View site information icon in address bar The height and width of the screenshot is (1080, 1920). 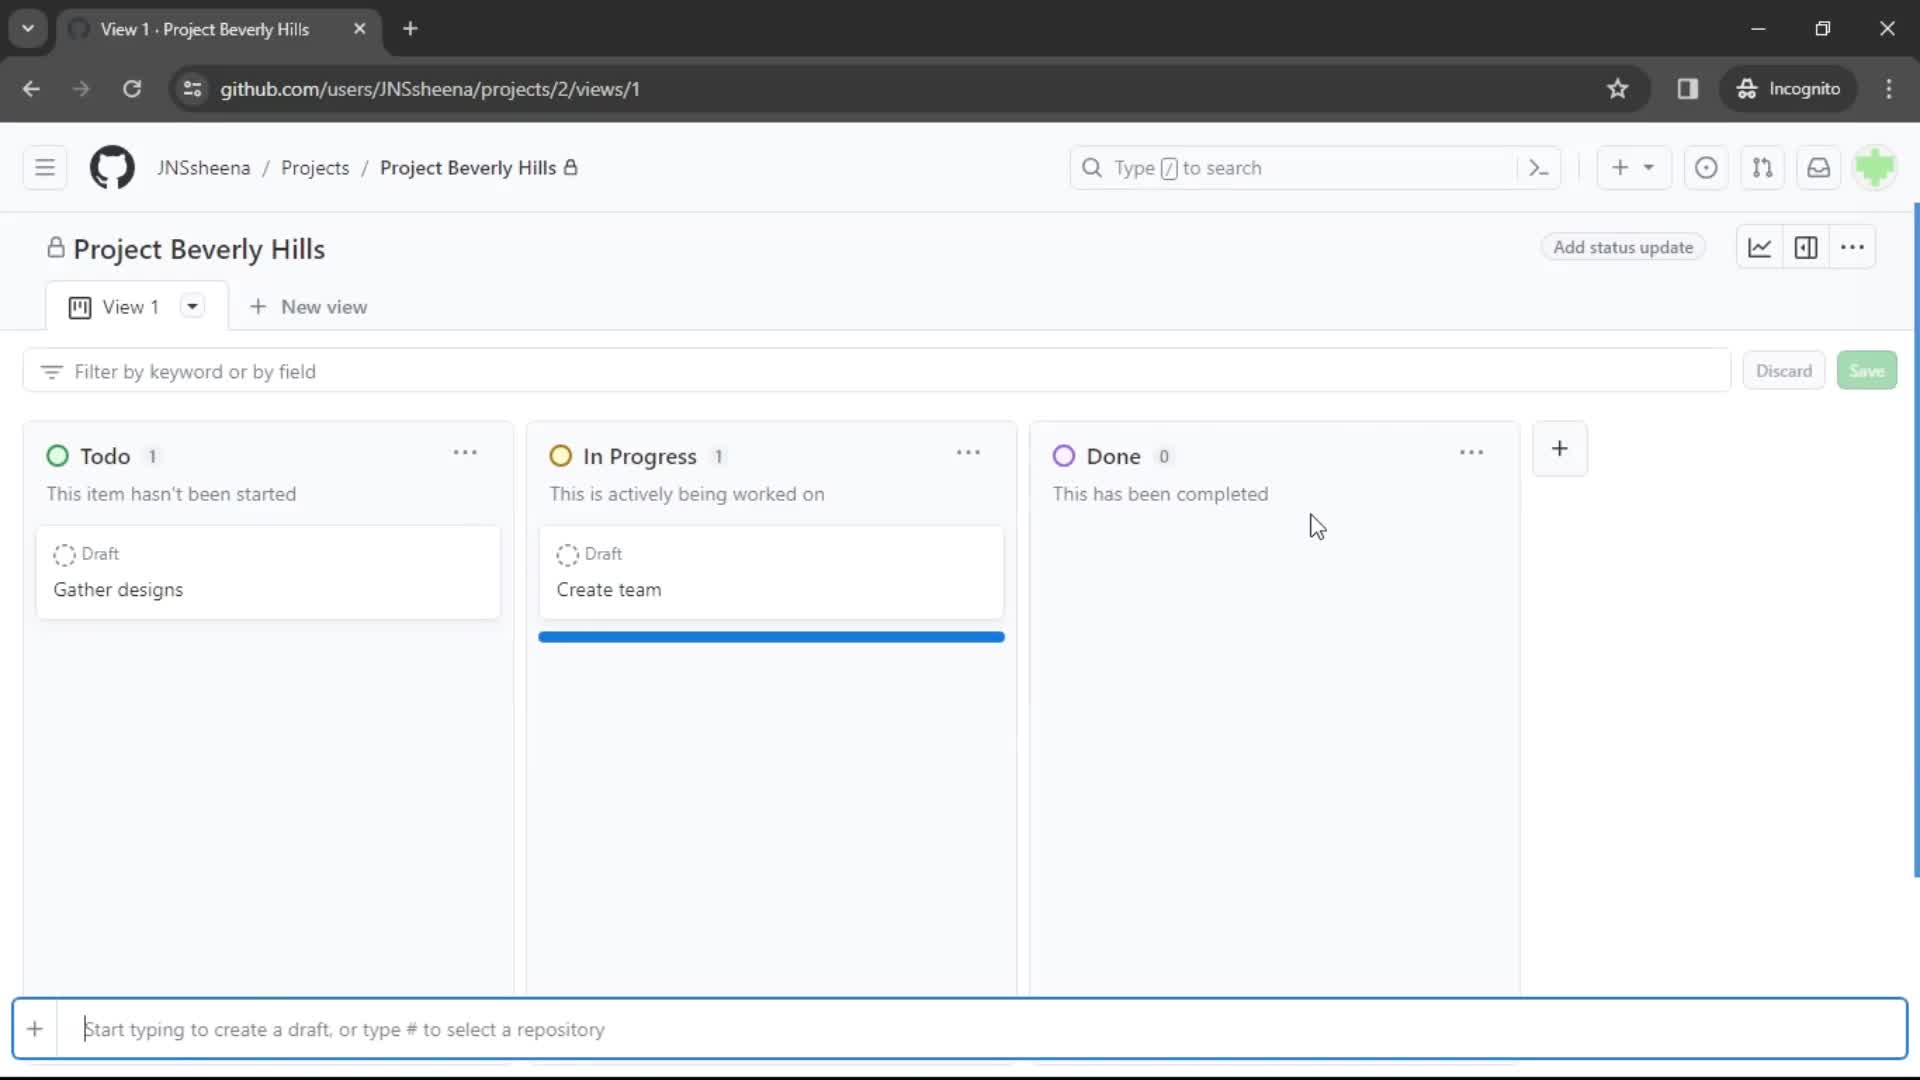point(192,89)
